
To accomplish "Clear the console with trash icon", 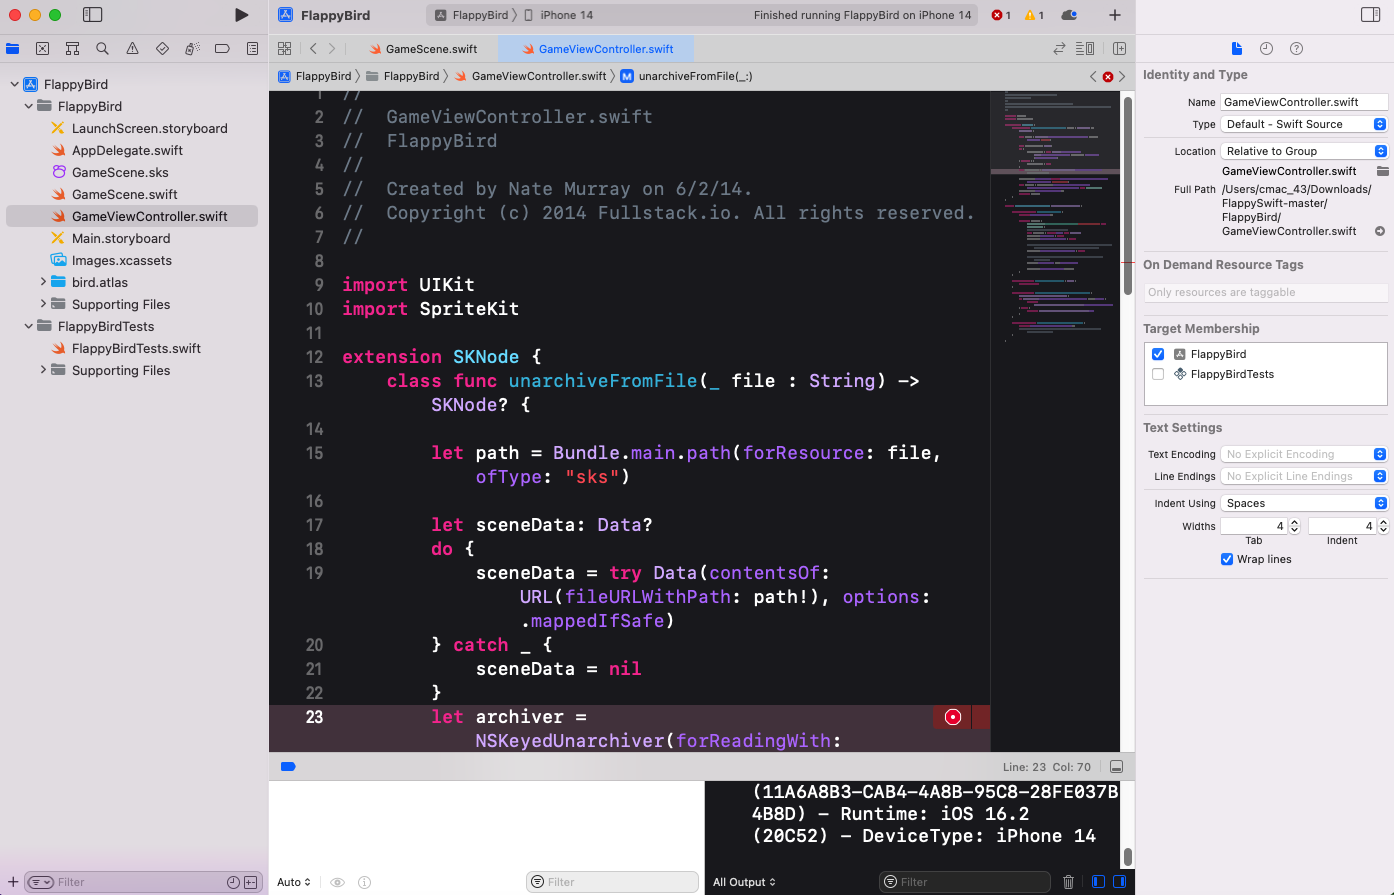I will coord(1068,882).
